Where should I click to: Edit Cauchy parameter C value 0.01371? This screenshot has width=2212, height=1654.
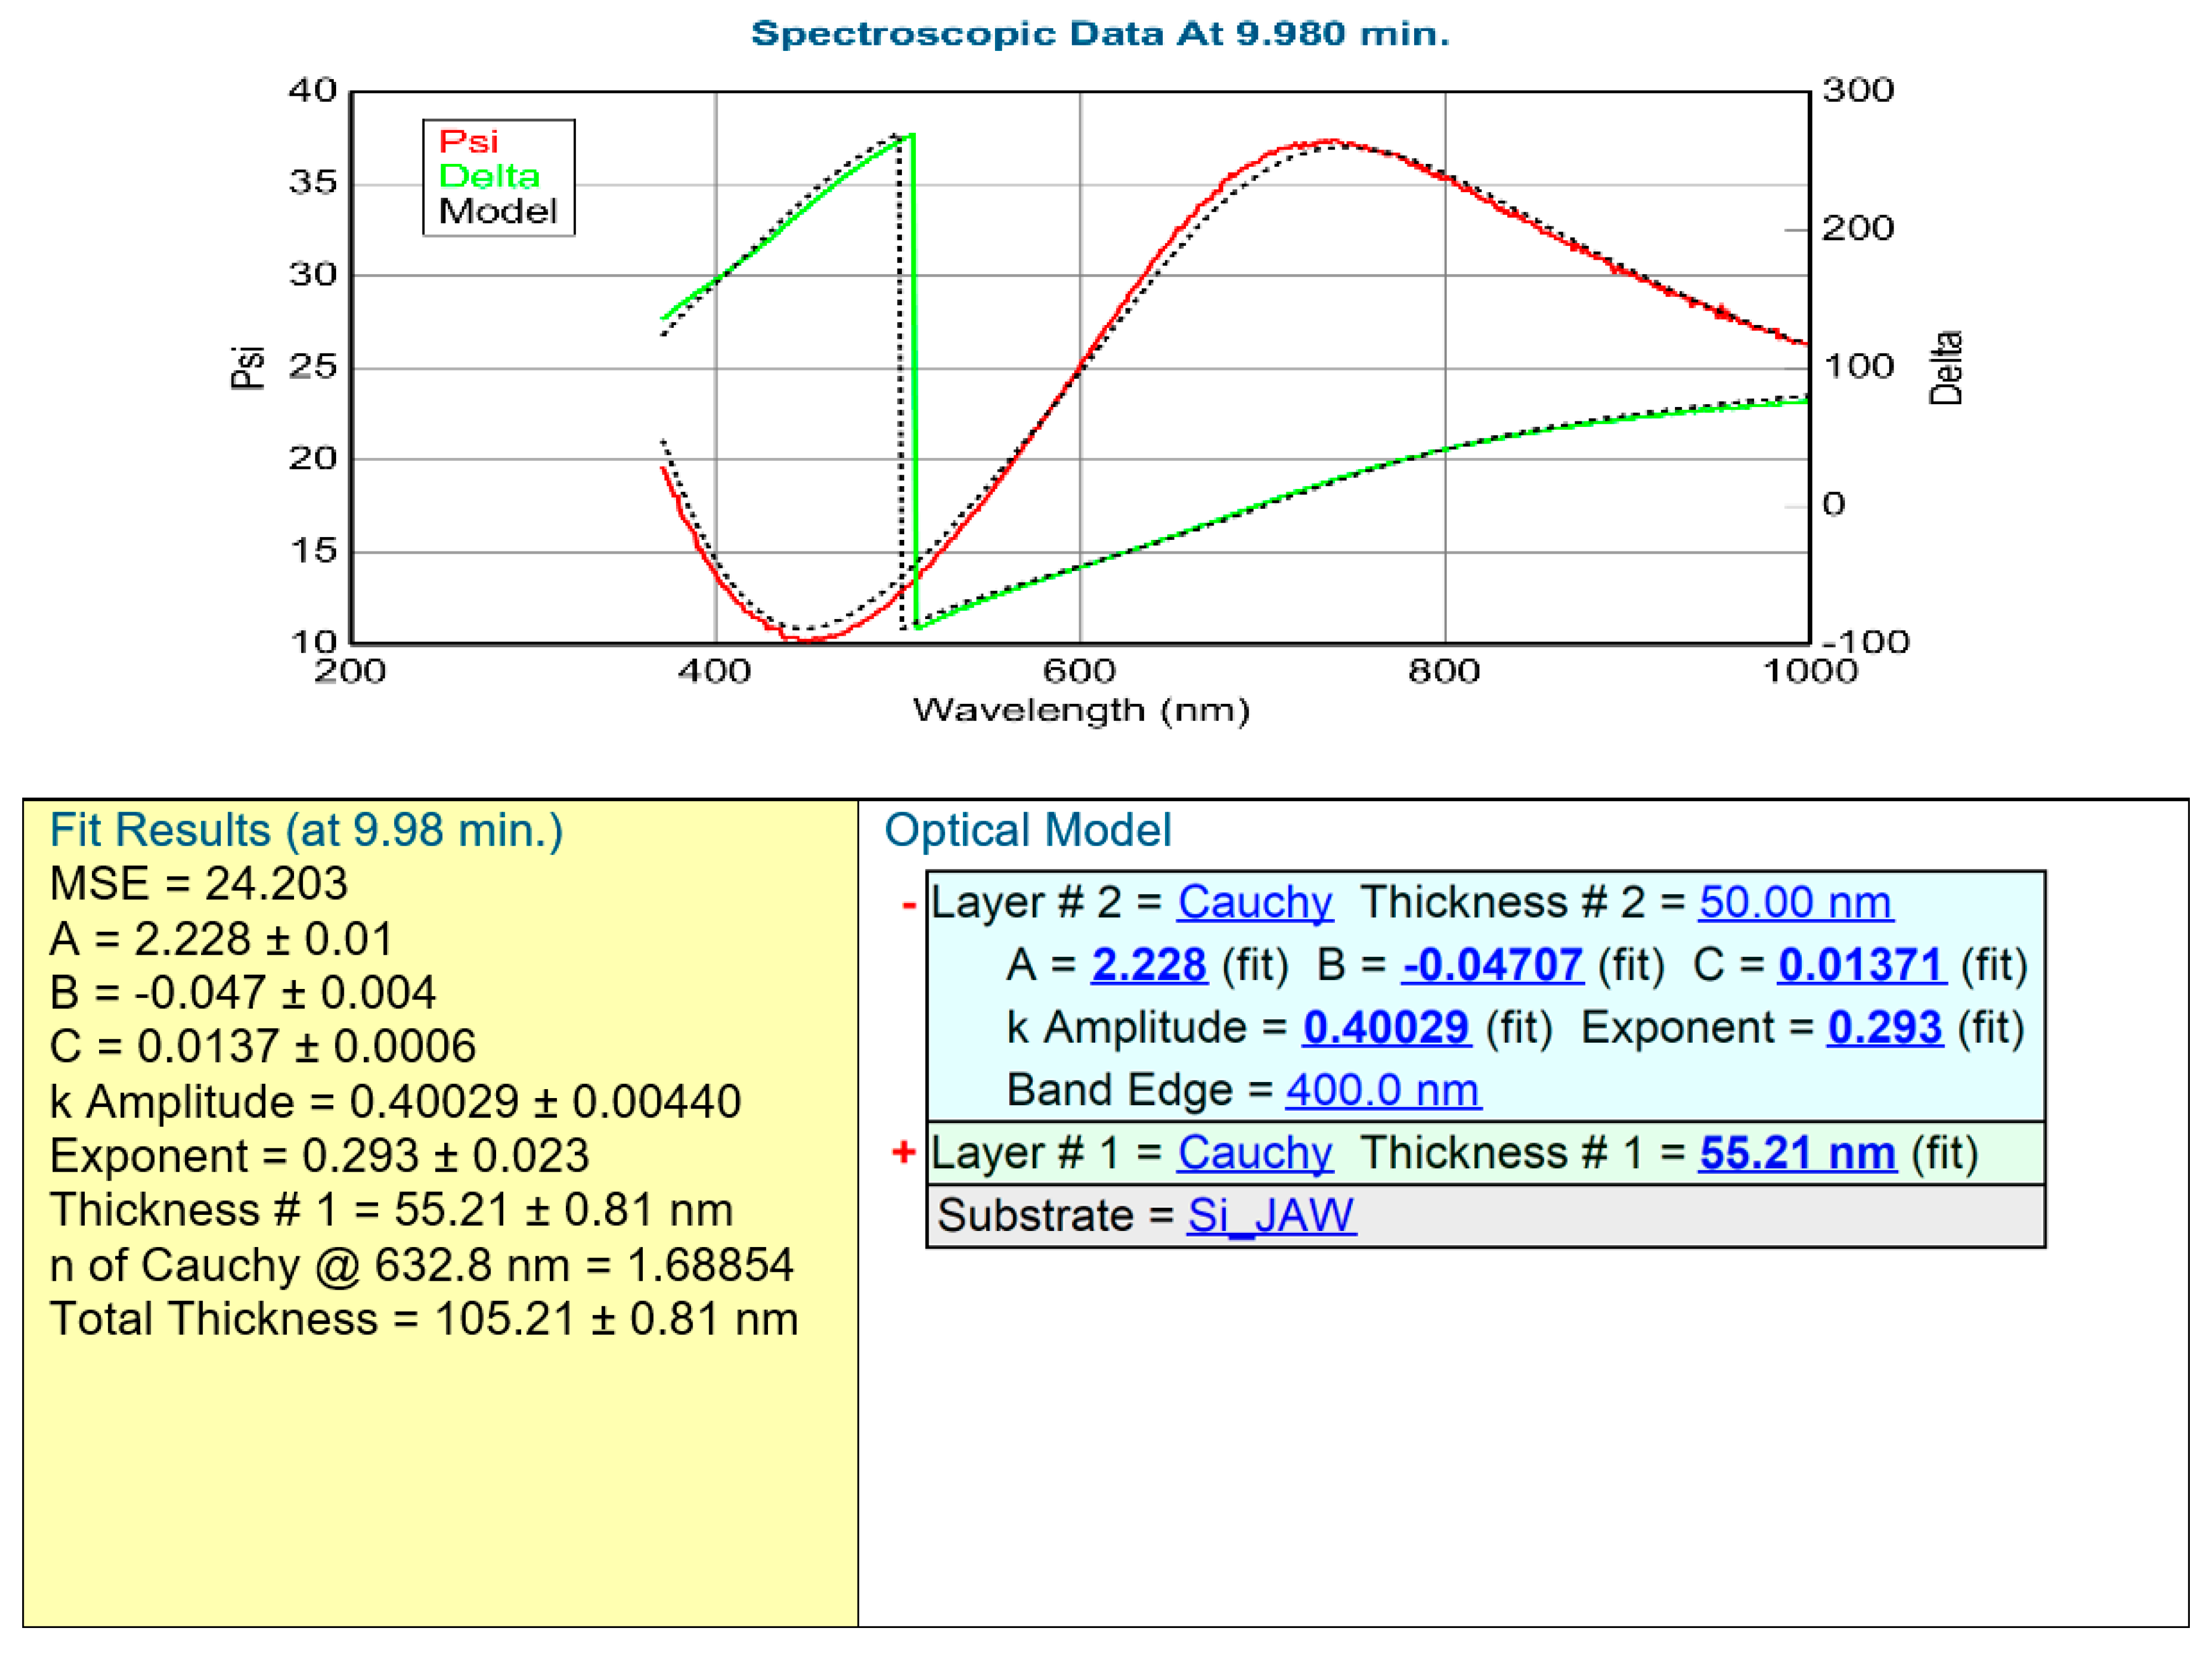1862,964
